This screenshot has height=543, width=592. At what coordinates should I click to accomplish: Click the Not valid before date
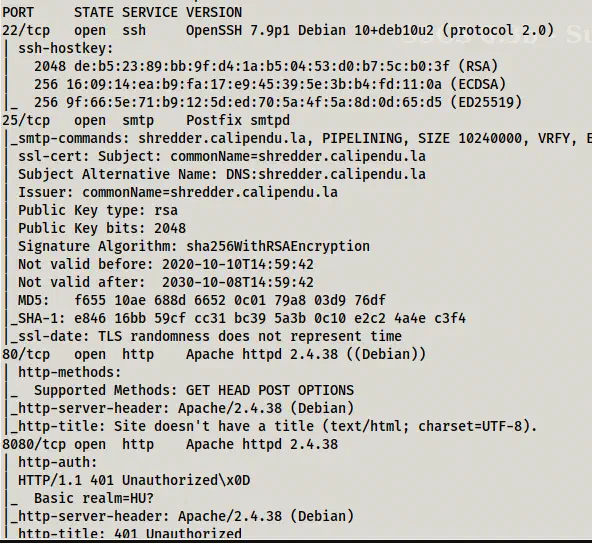[x=238, y=264]
